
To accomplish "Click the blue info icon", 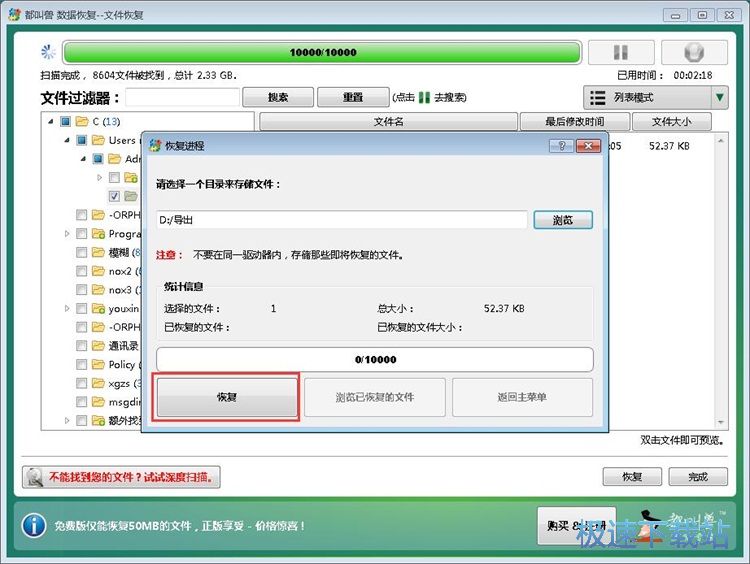I will pyautogui.click(x=33, y=526).
